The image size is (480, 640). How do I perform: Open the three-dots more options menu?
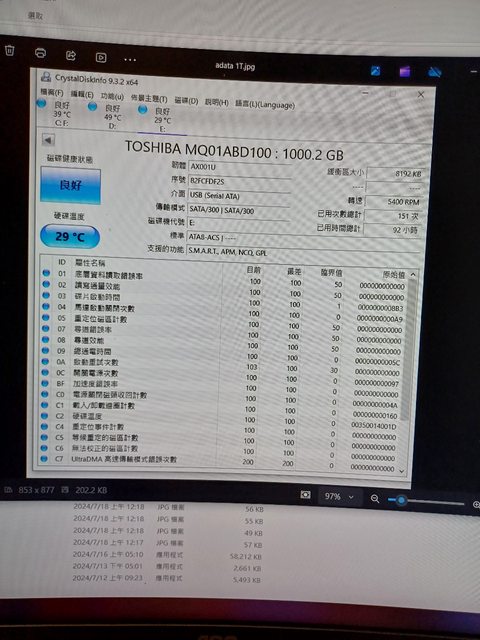130,60
